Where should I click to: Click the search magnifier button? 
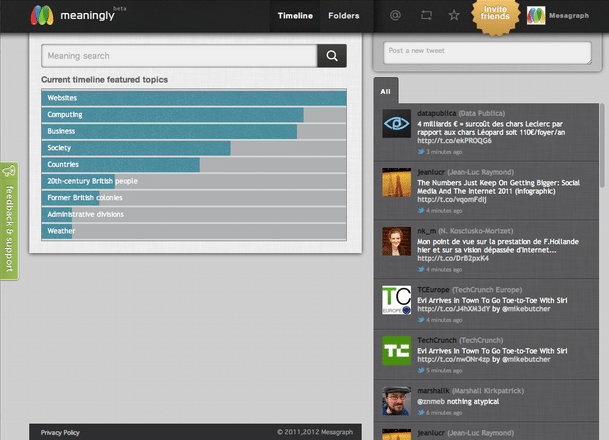click(x=332, y=56)
